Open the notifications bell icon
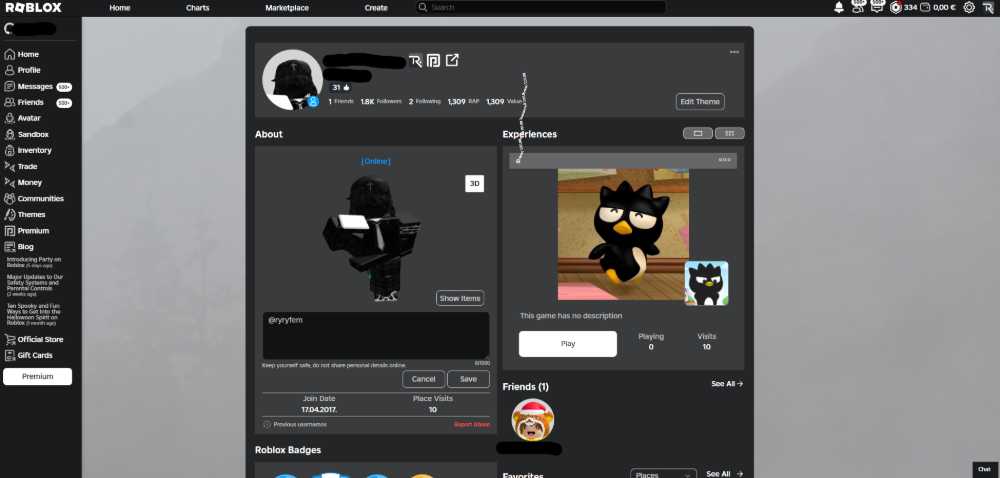 (838, 7)
